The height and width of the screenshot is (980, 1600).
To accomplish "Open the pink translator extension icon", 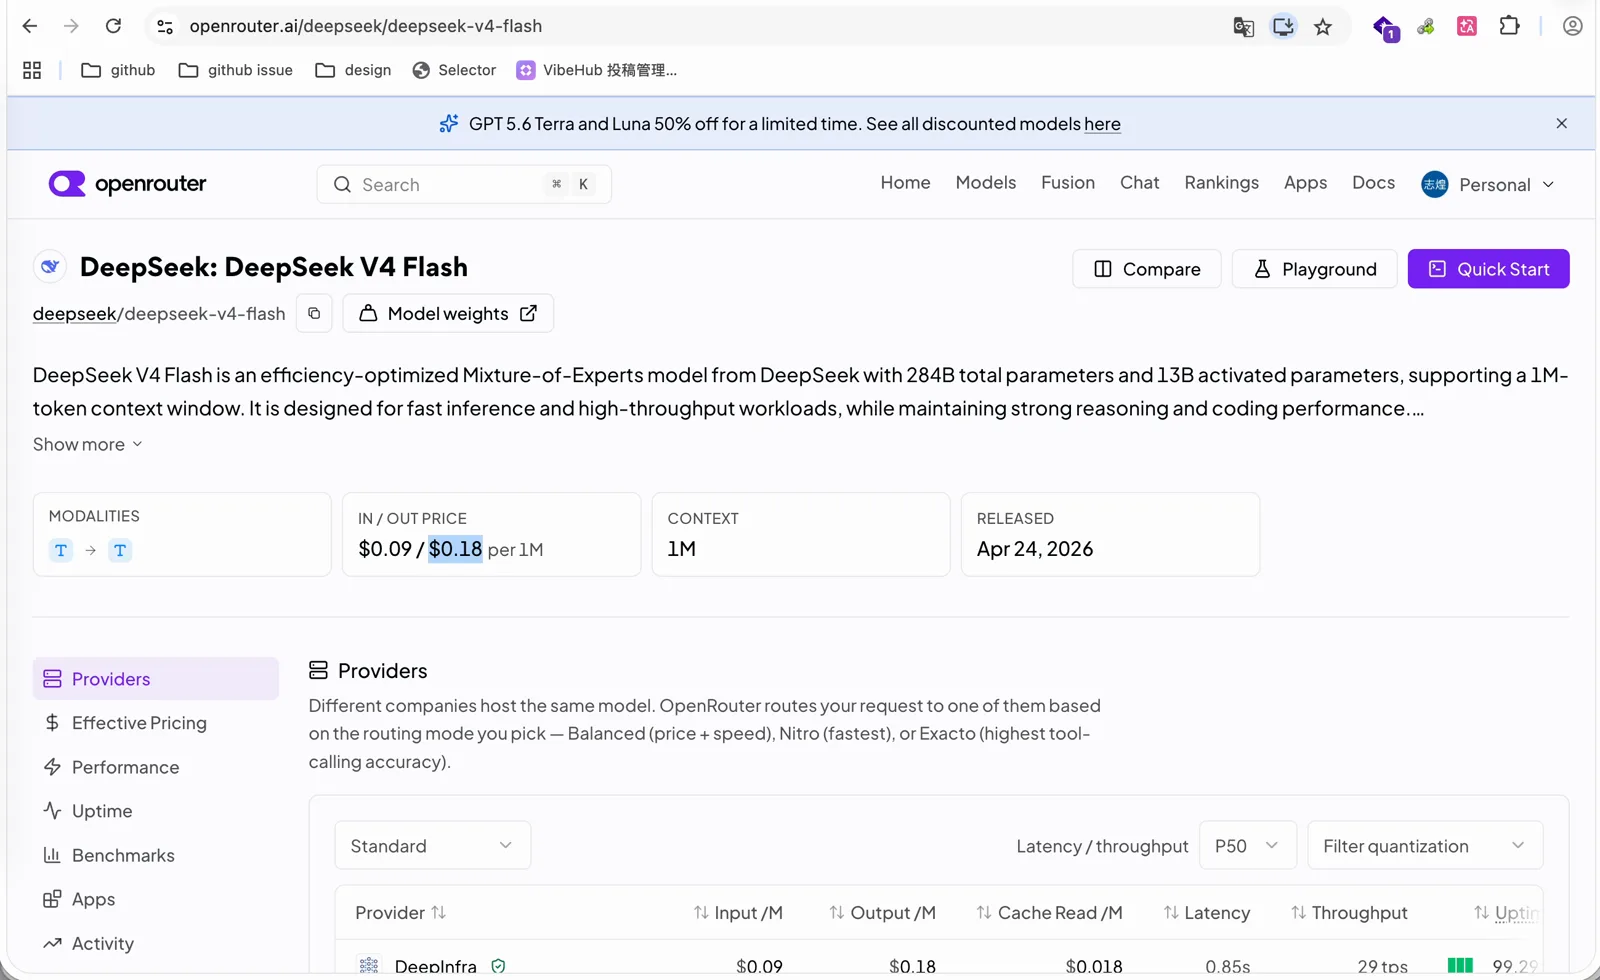I will click(1467, 26).
